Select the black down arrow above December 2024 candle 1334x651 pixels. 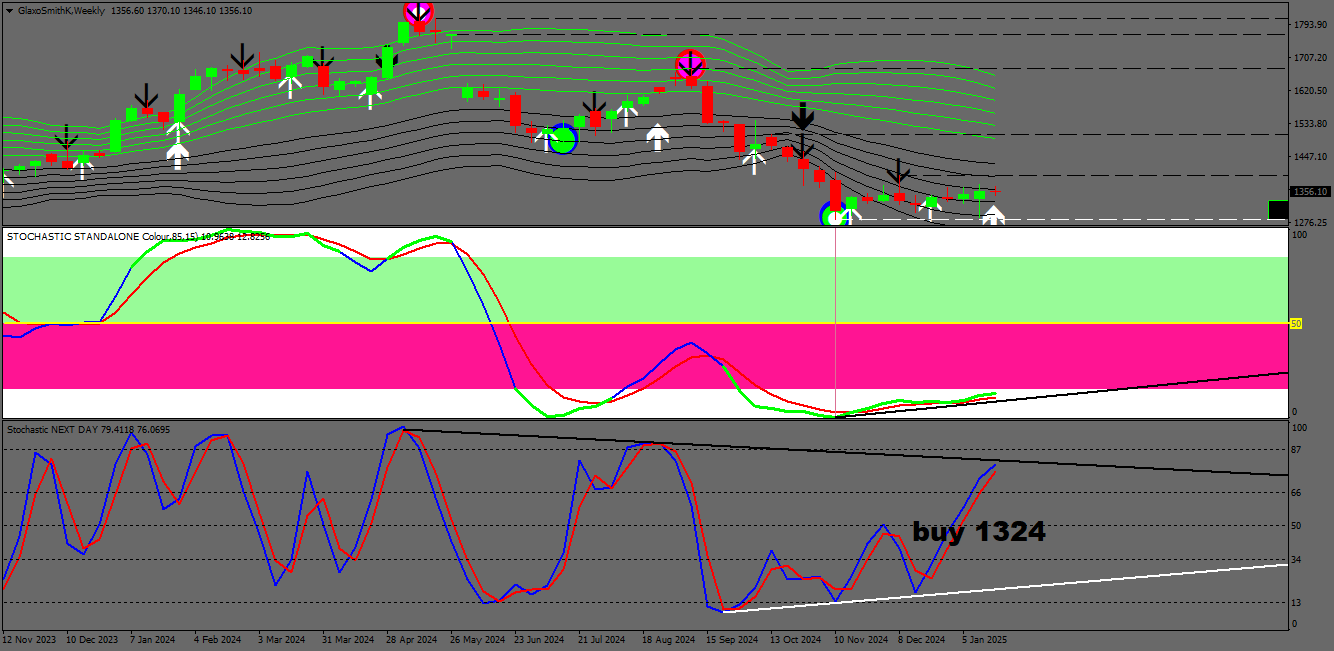pos(898,171)
